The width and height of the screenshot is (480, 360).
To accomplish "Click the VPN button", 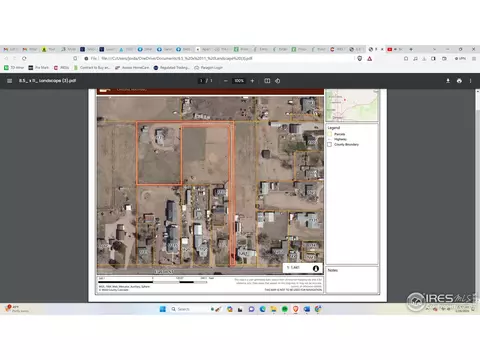I will click(x=460, y=58).
